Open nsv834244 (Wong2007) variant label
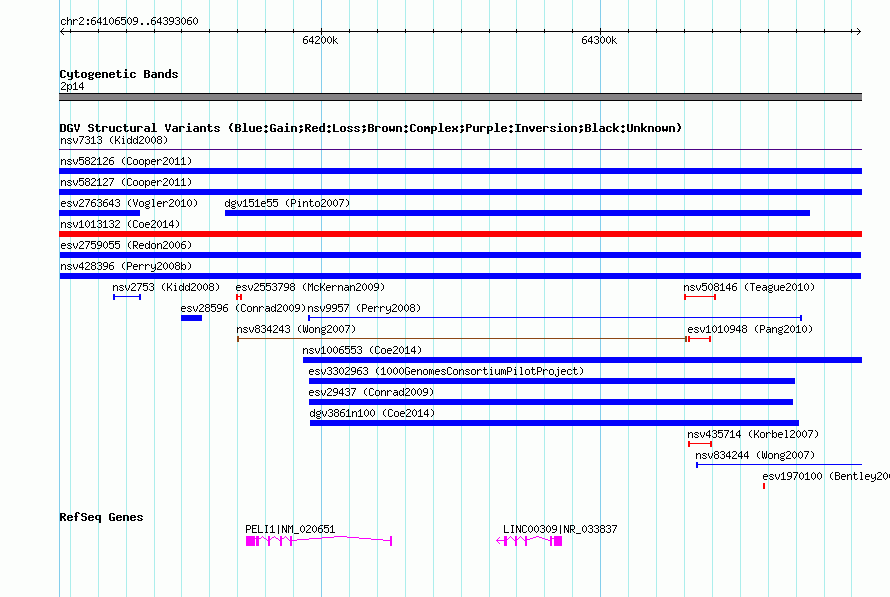Viewport: 890px width, 597px height. [755, 455]
